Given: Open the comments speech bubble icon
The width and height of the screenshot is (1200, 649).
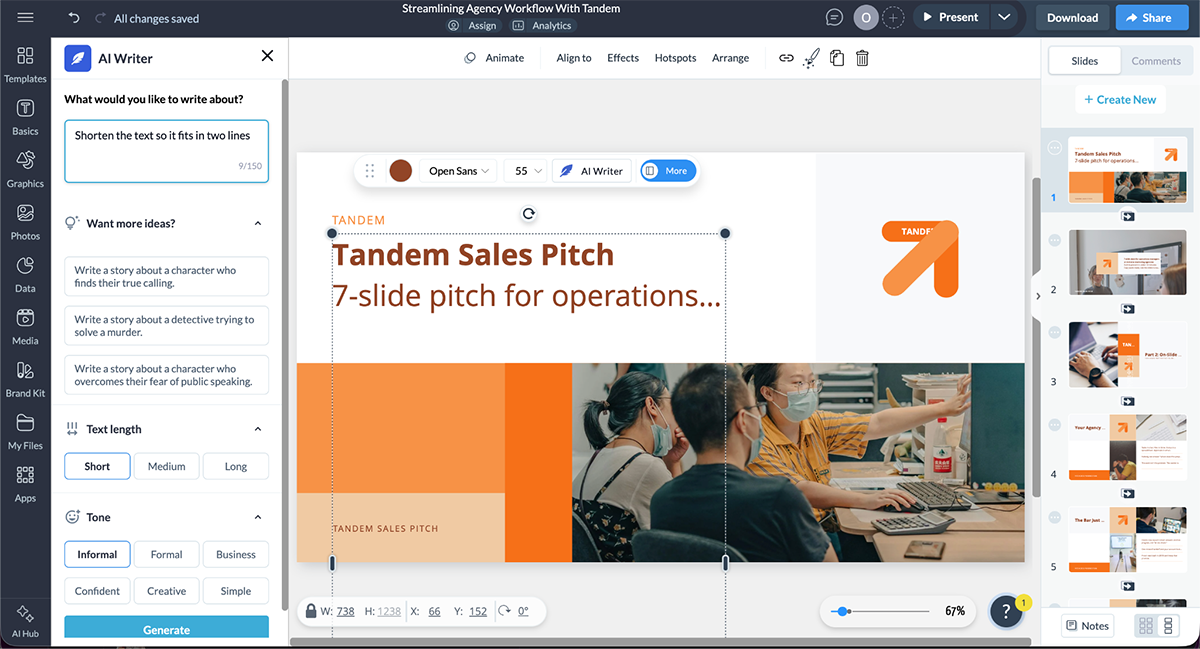Looking at the screenshot, I should click(x=834, y=17).
